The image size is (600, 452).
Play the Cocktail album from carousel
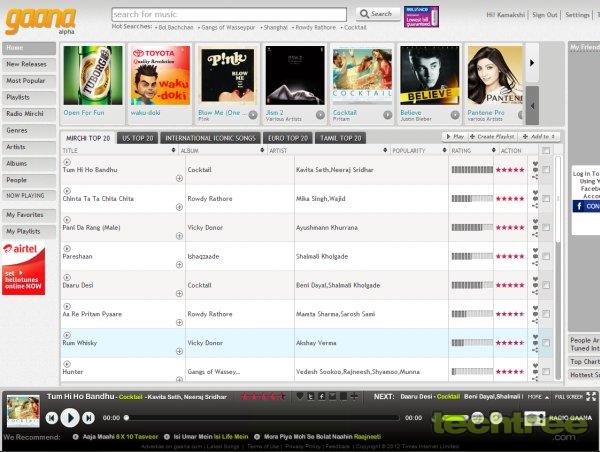pyautogui.click(x=388, y=115)
